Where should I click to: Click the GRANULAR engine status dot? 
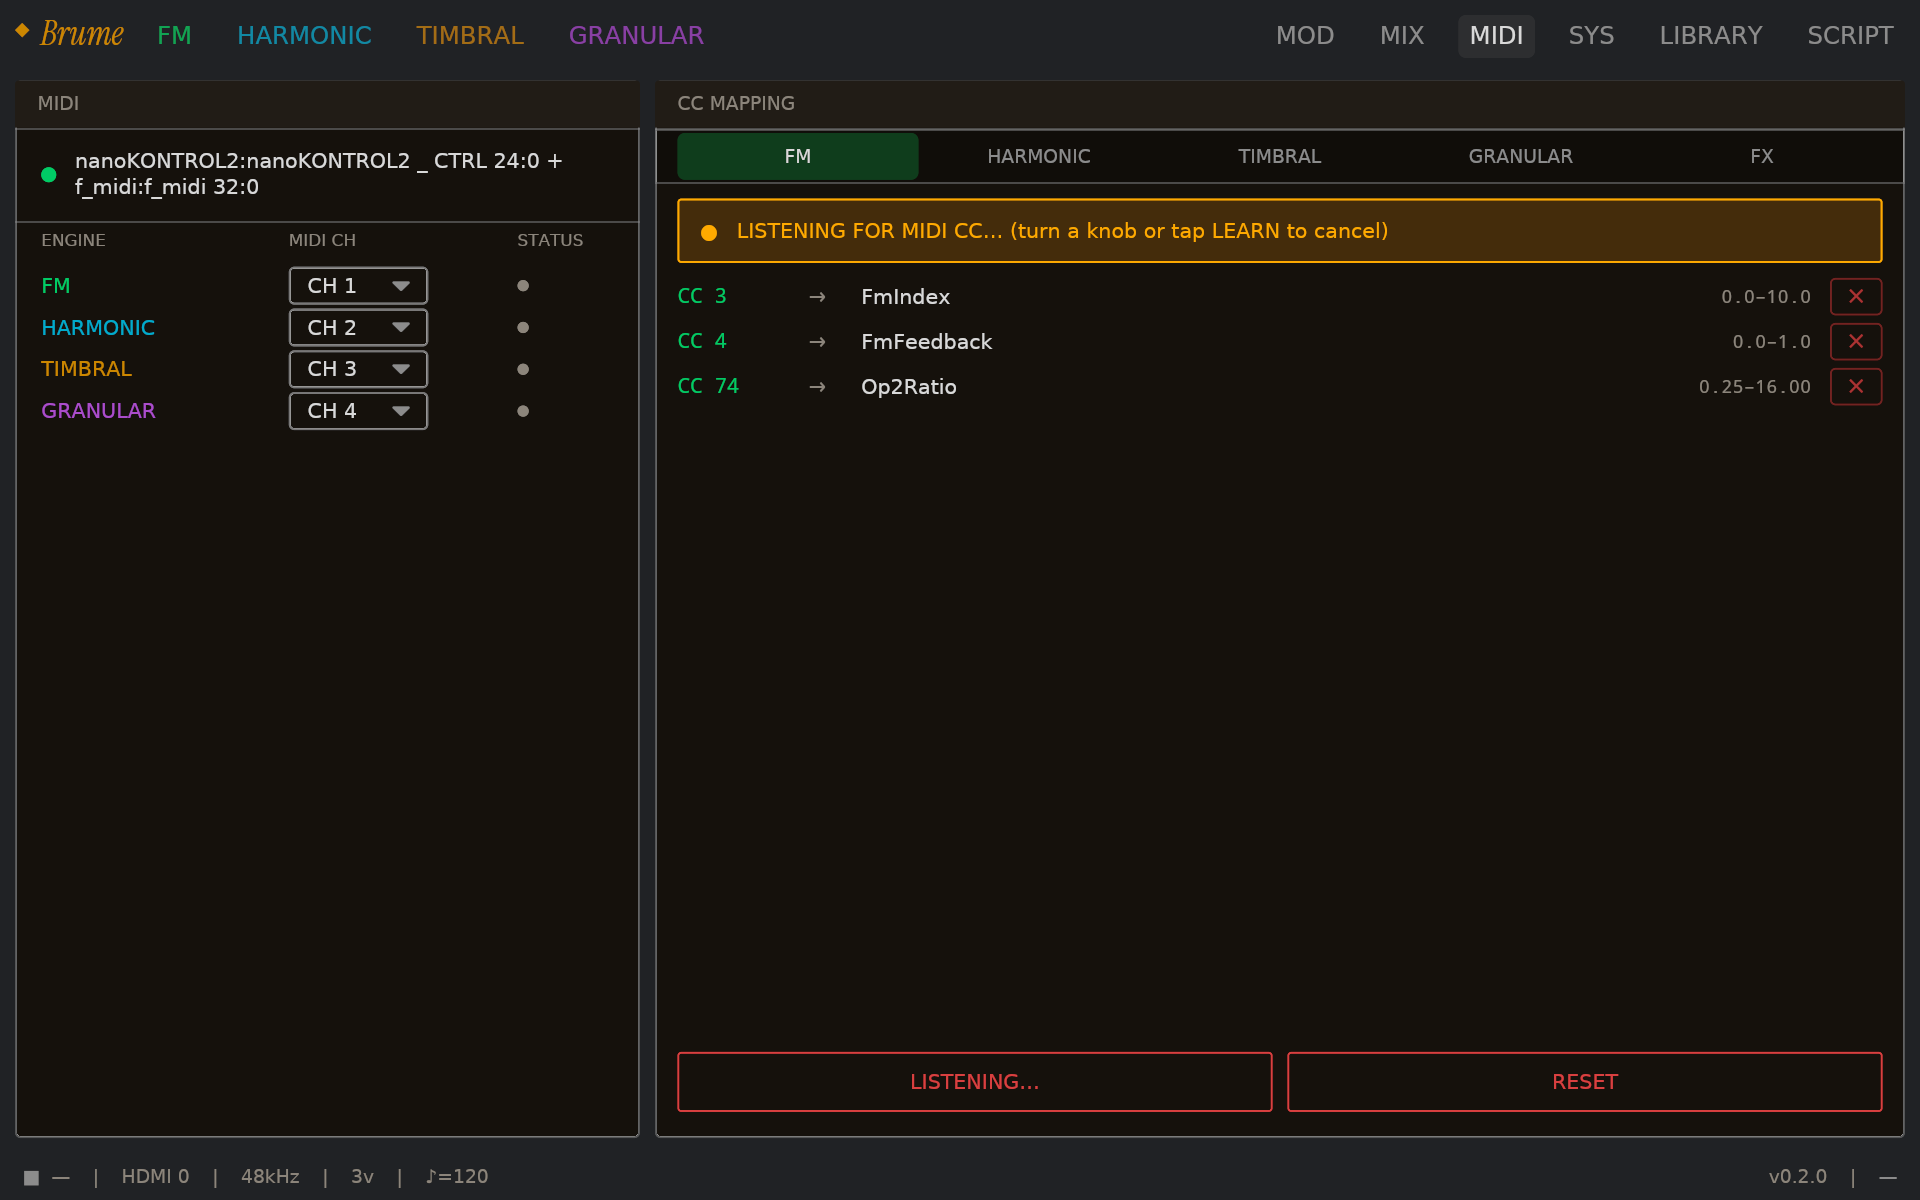(523, 411)
